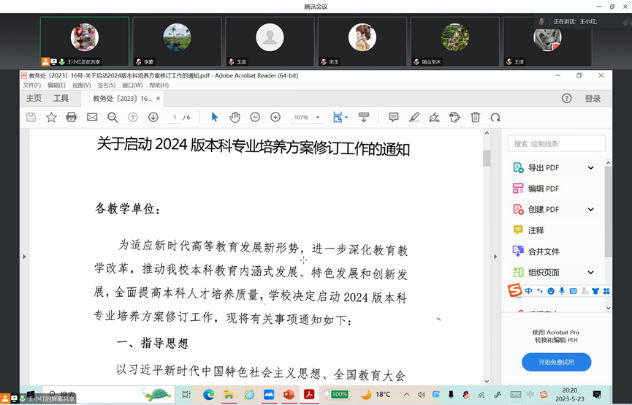Open the 文件(F) menu
This screenshot has width=632, height=405.
32,86
